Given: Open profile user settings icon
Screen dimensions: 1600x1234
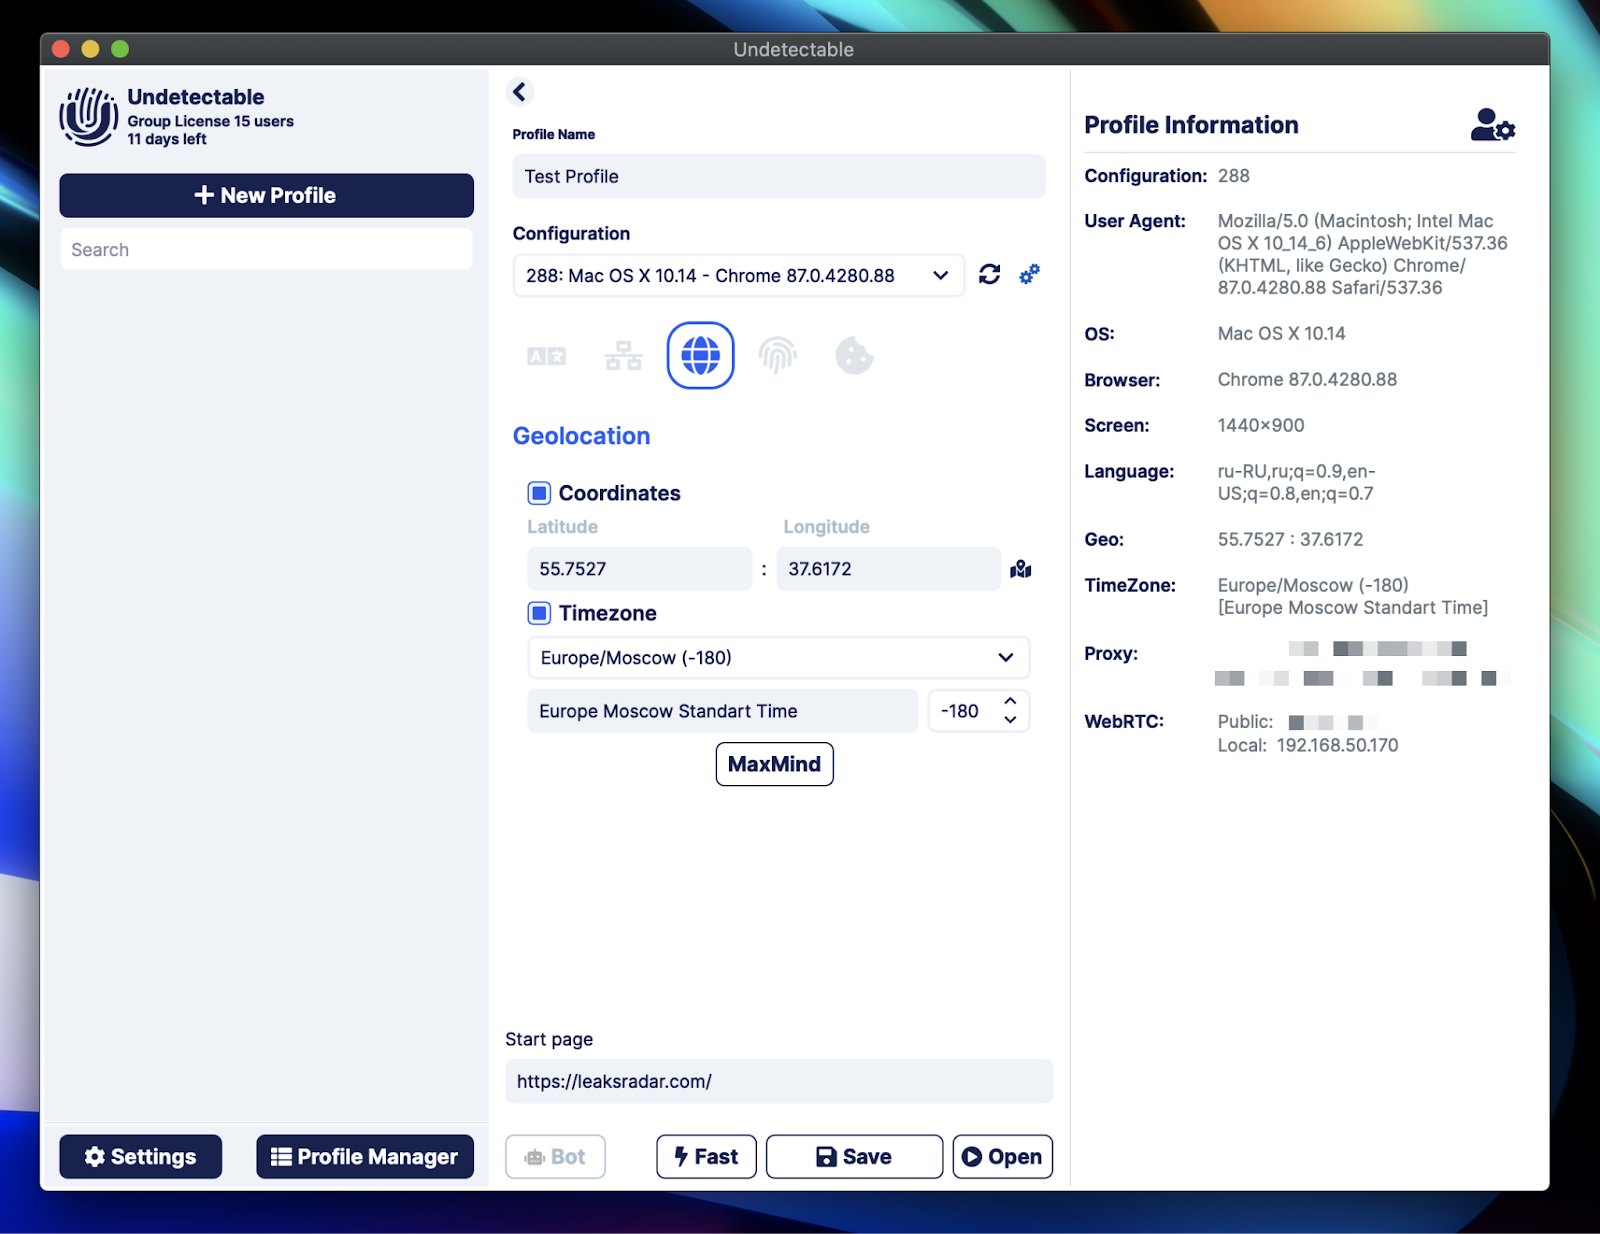Looking at the screenshot, I should pyautogui.click(x=1492, y=125).
